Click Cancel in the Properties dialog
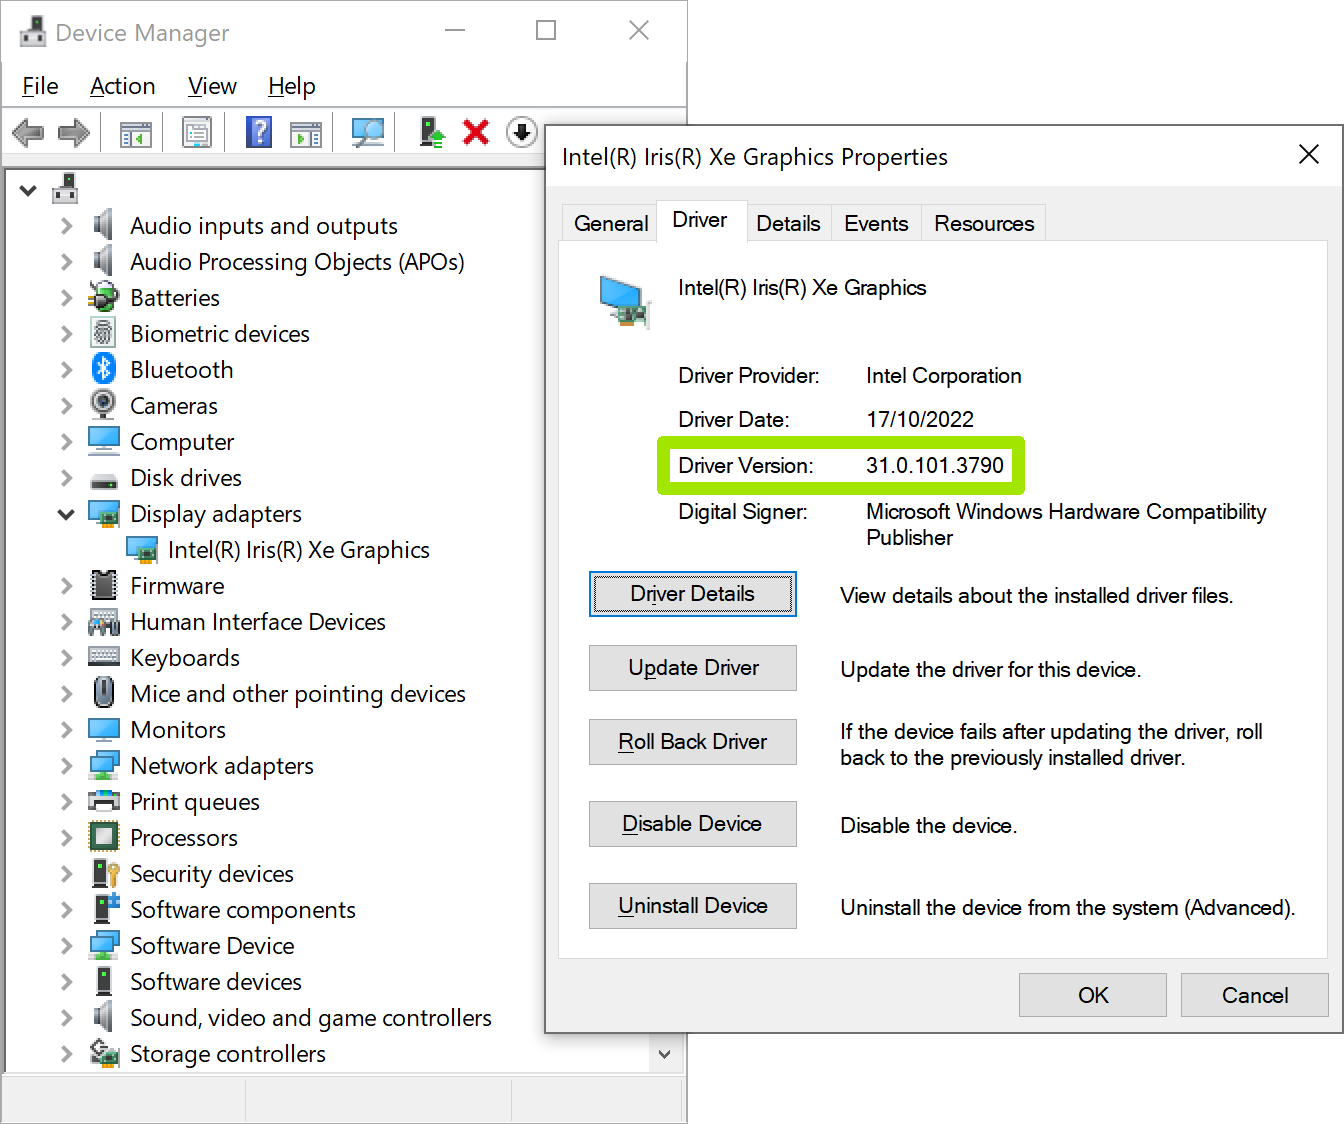Image resolution: width=1344 pixels, height=1124 pixels. 1255,995
